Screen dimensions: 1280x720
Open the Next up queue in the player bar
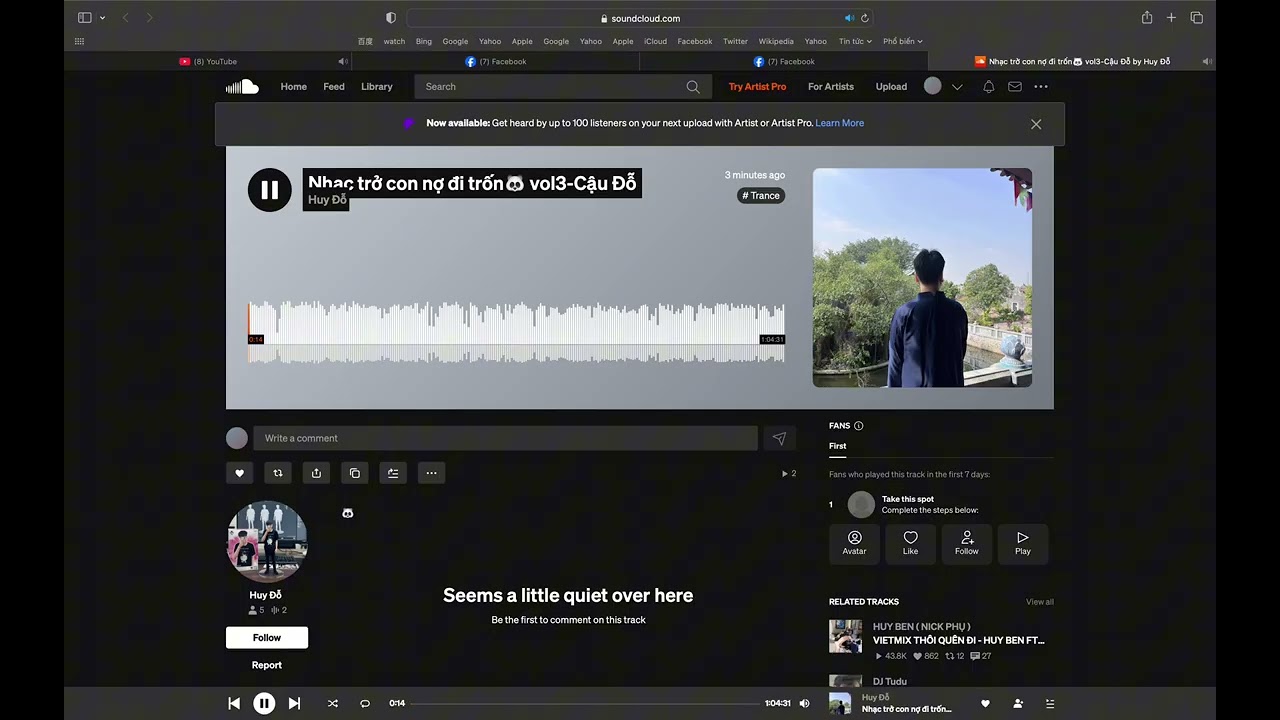coord(1050,703)
